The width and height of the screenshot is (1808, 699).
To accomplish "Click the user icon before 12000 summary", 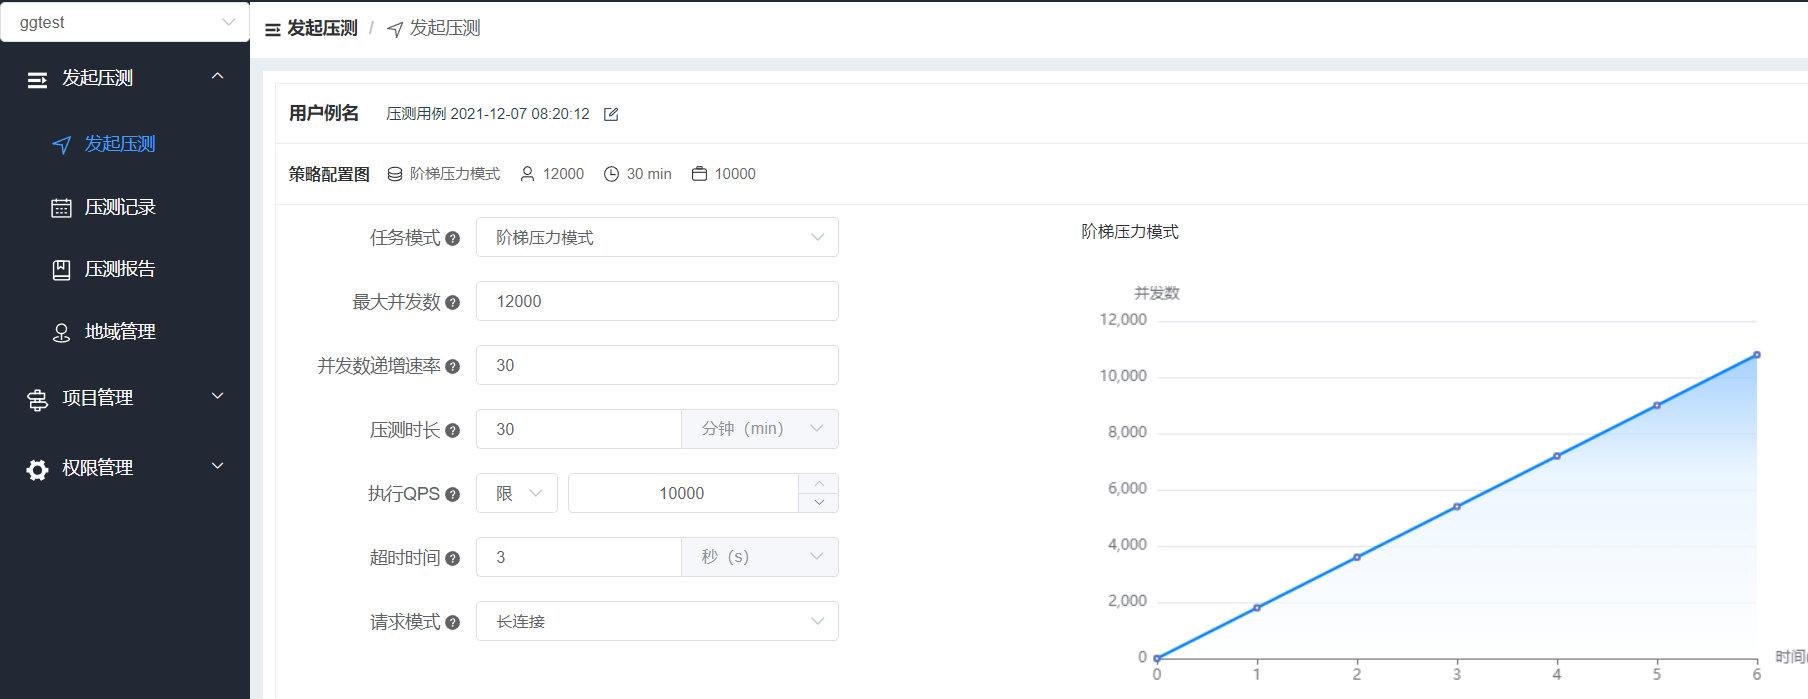I will click(528, 174).
